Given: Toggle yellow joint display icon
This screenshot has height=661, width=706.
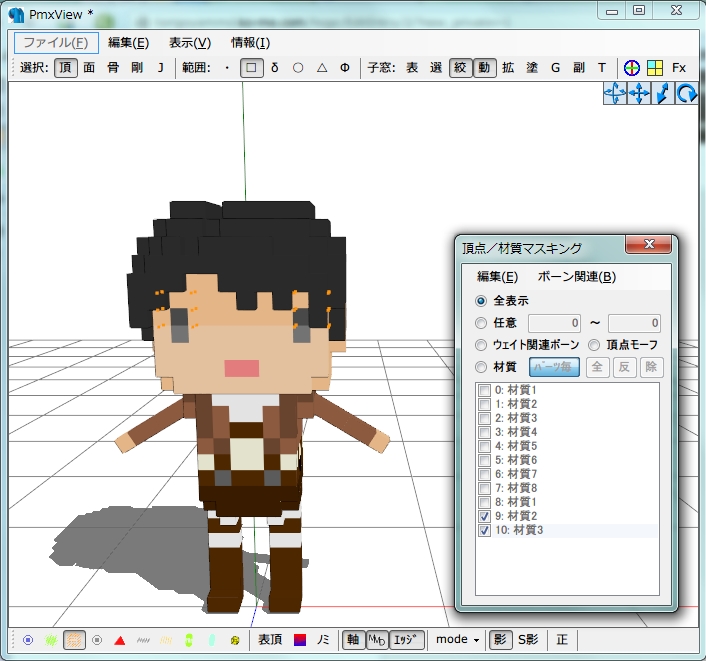Looking at the screenshot, I should point(235,640).
